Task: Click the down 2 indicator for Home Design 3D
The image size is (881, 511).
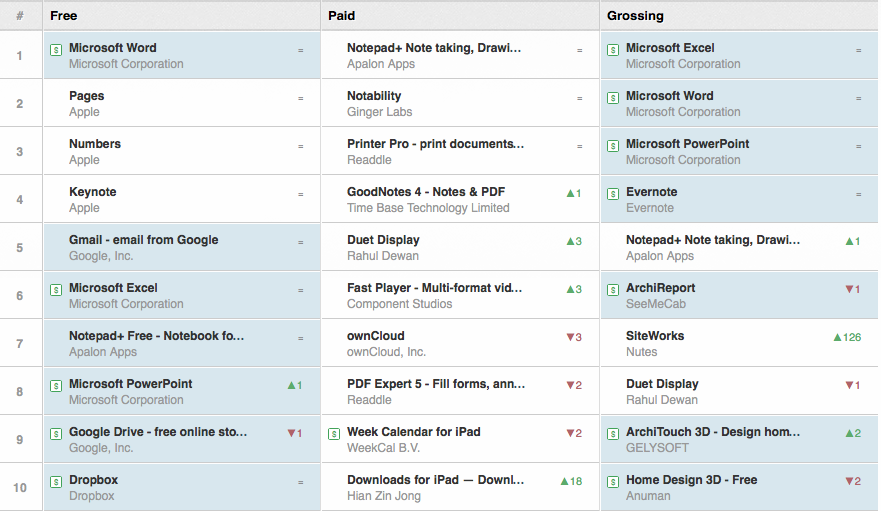Action: (853, 481)
